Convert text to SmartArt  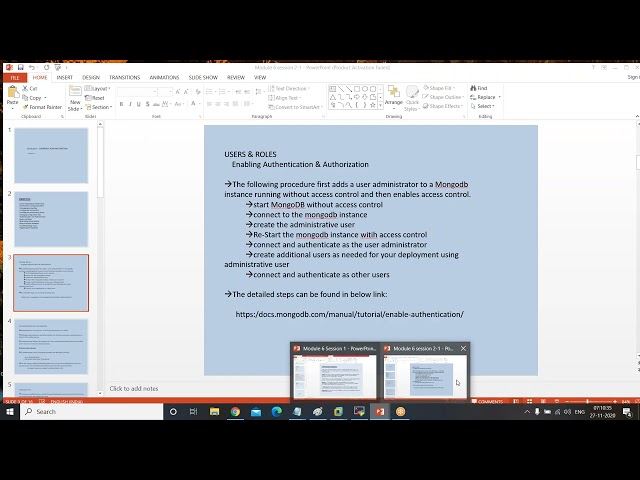point(295,107)
